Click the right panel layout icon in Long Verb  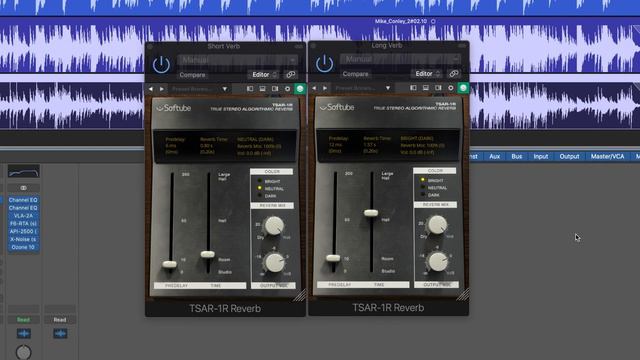[438, 88]
